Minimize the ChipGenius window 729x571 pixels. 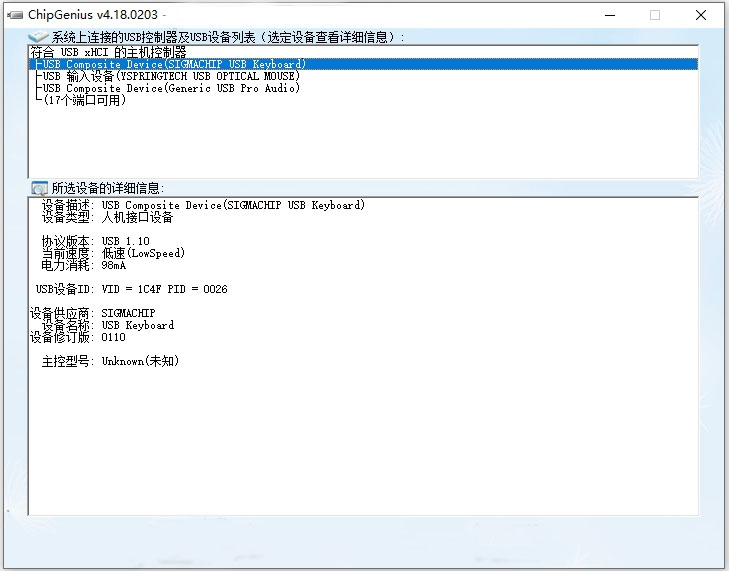point(609,15)
